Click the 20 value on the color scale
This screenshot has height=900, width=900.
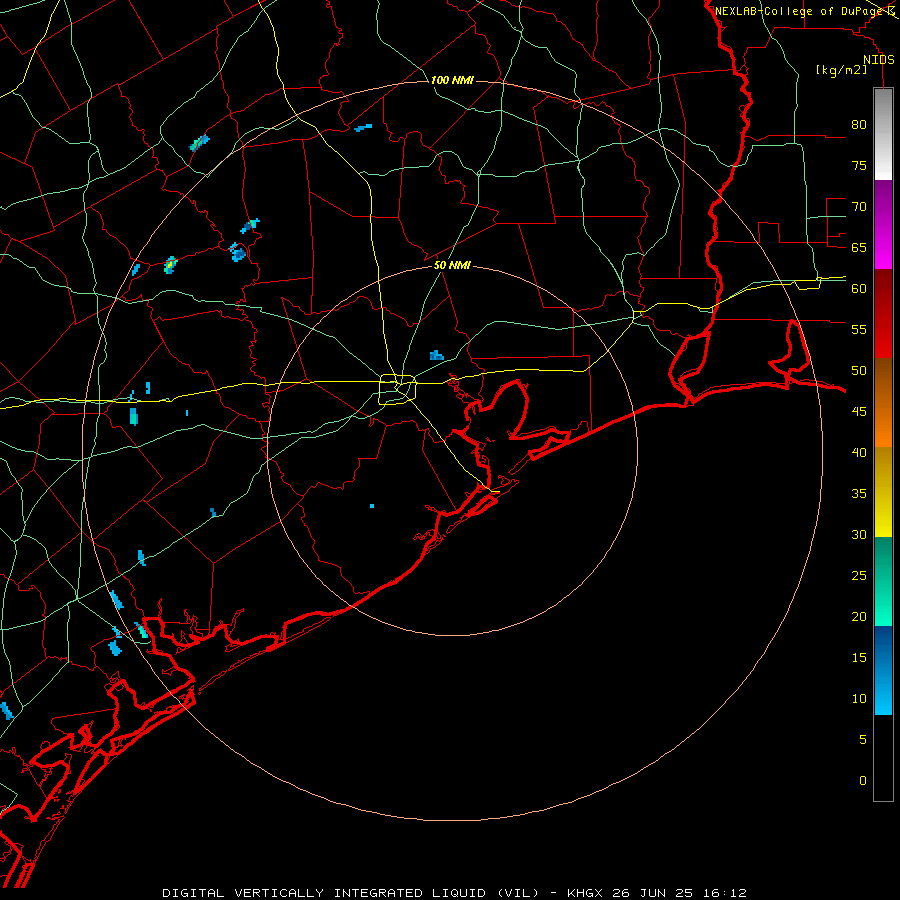[859, 616]
